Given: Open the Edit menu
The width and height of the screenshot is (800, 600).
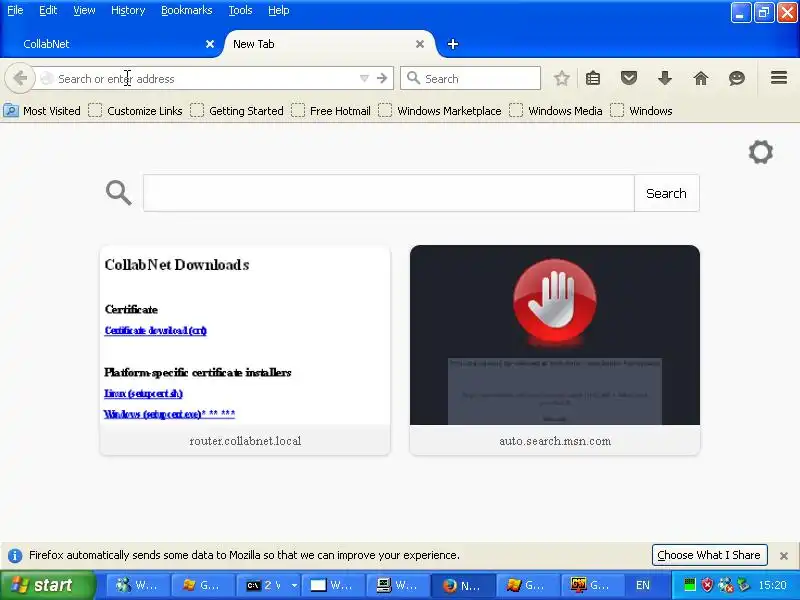Looking at the screenshot, I should tap(48, 10).
